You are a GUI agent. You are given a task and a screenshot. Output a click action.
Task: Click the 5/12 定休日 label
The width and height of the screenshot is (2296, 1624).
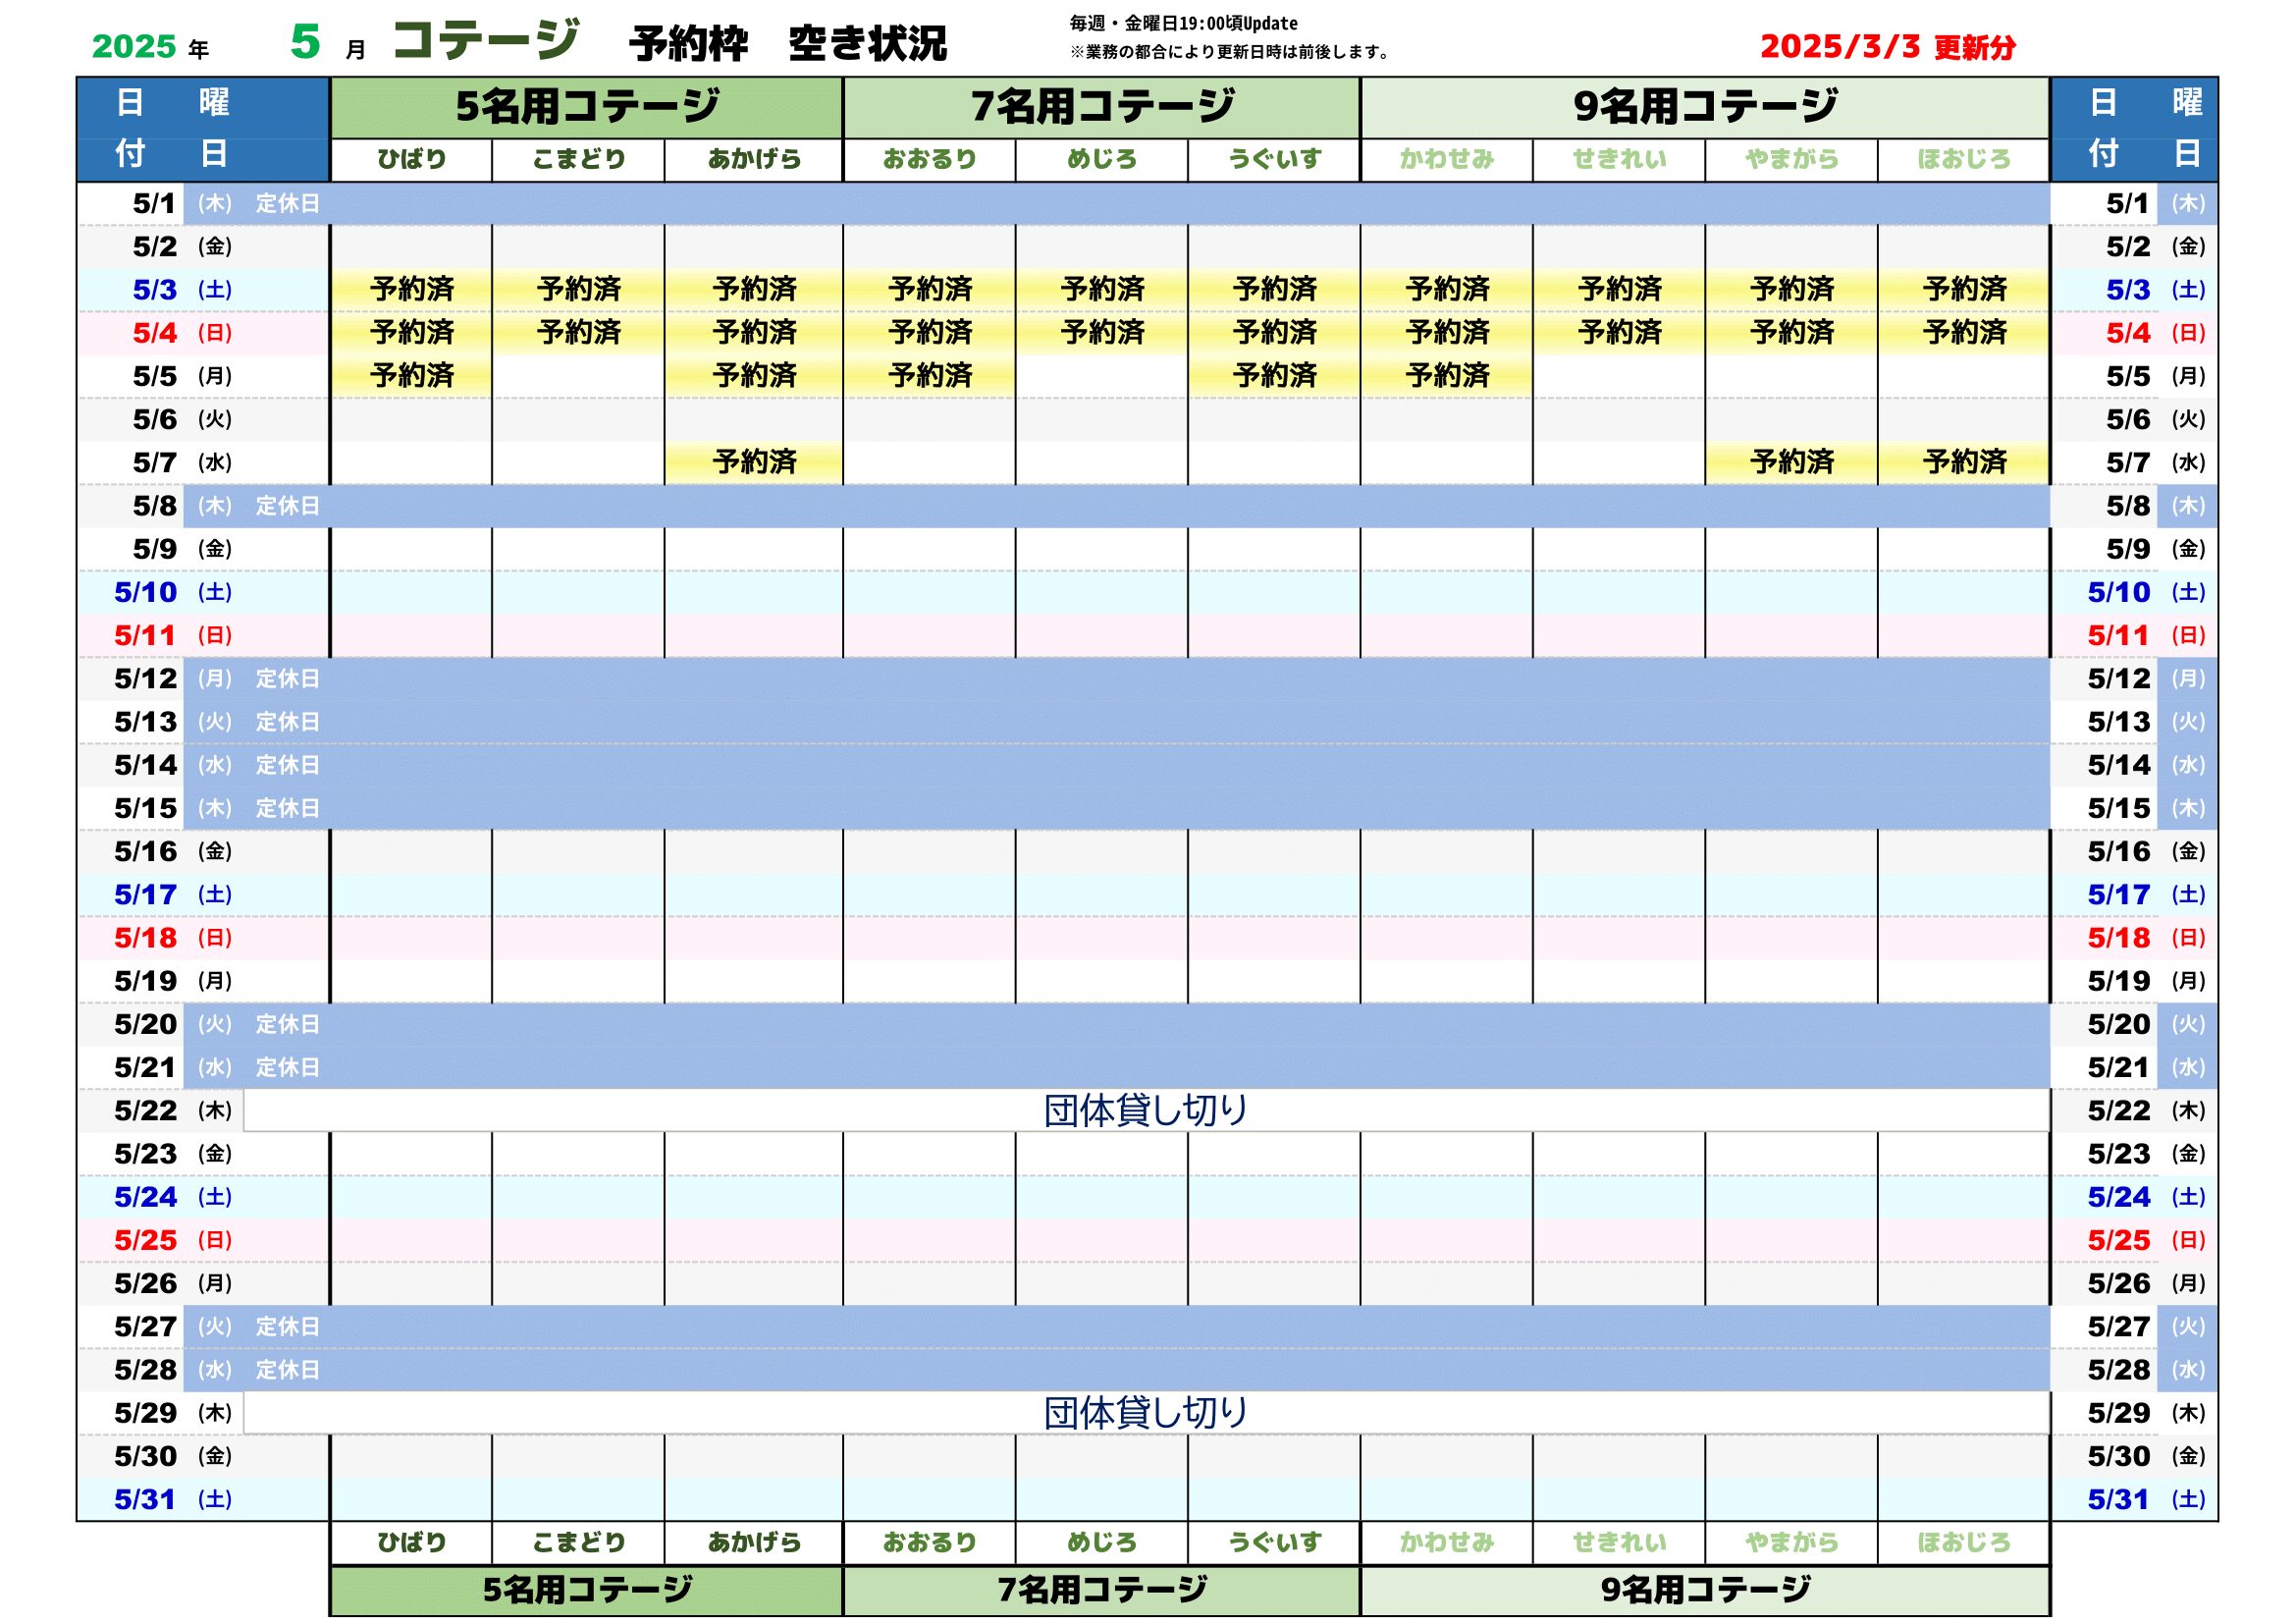click(287, 679)
